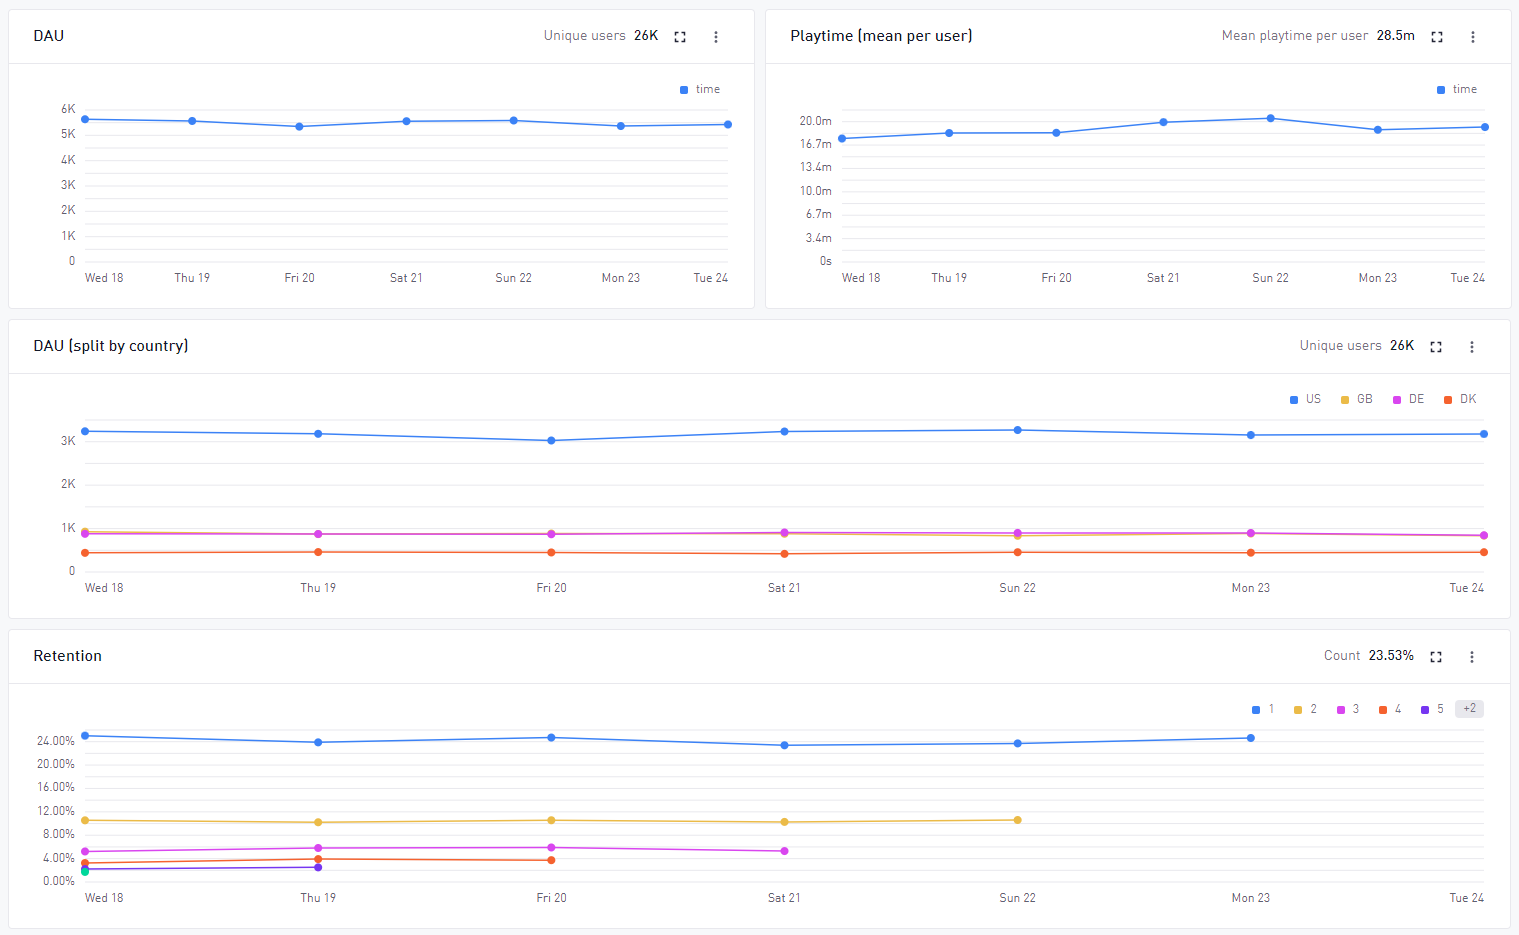Toggle the DE series legend
The image size is (1519, 935).
(1409, 399)
